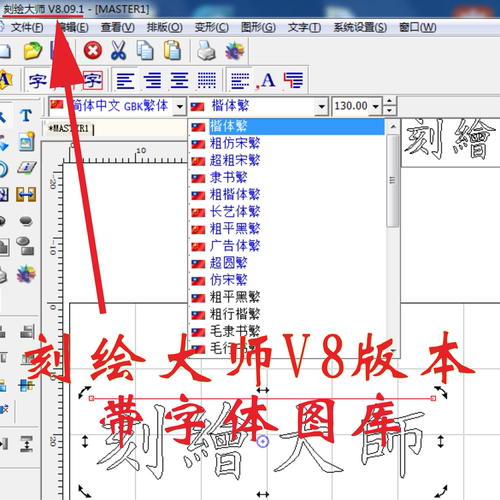Viewport: 500px width, 500px height.
Task: Open the 变形(C) menu
Action: click(x=212, y=27)
